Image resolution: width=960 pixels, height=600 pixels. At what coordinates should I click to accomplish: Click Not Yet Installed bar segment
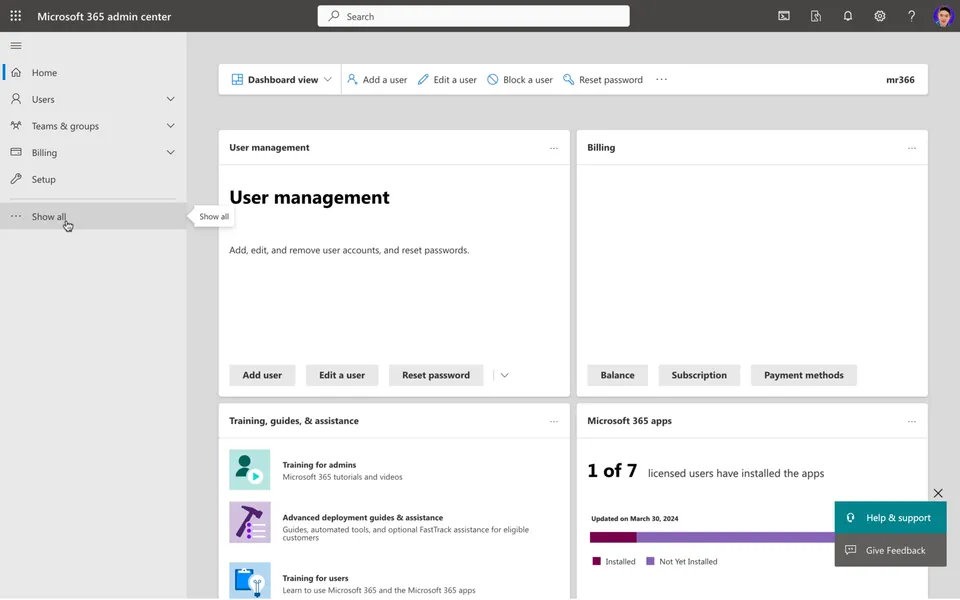tap(735, 538)
